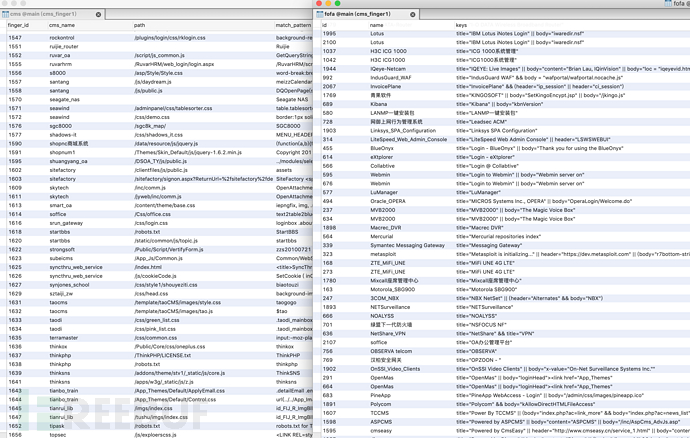This screenshot has height=438, width=690.
Task: Click the yellow minimize light of fofa window
Action: tap(328, 3)
